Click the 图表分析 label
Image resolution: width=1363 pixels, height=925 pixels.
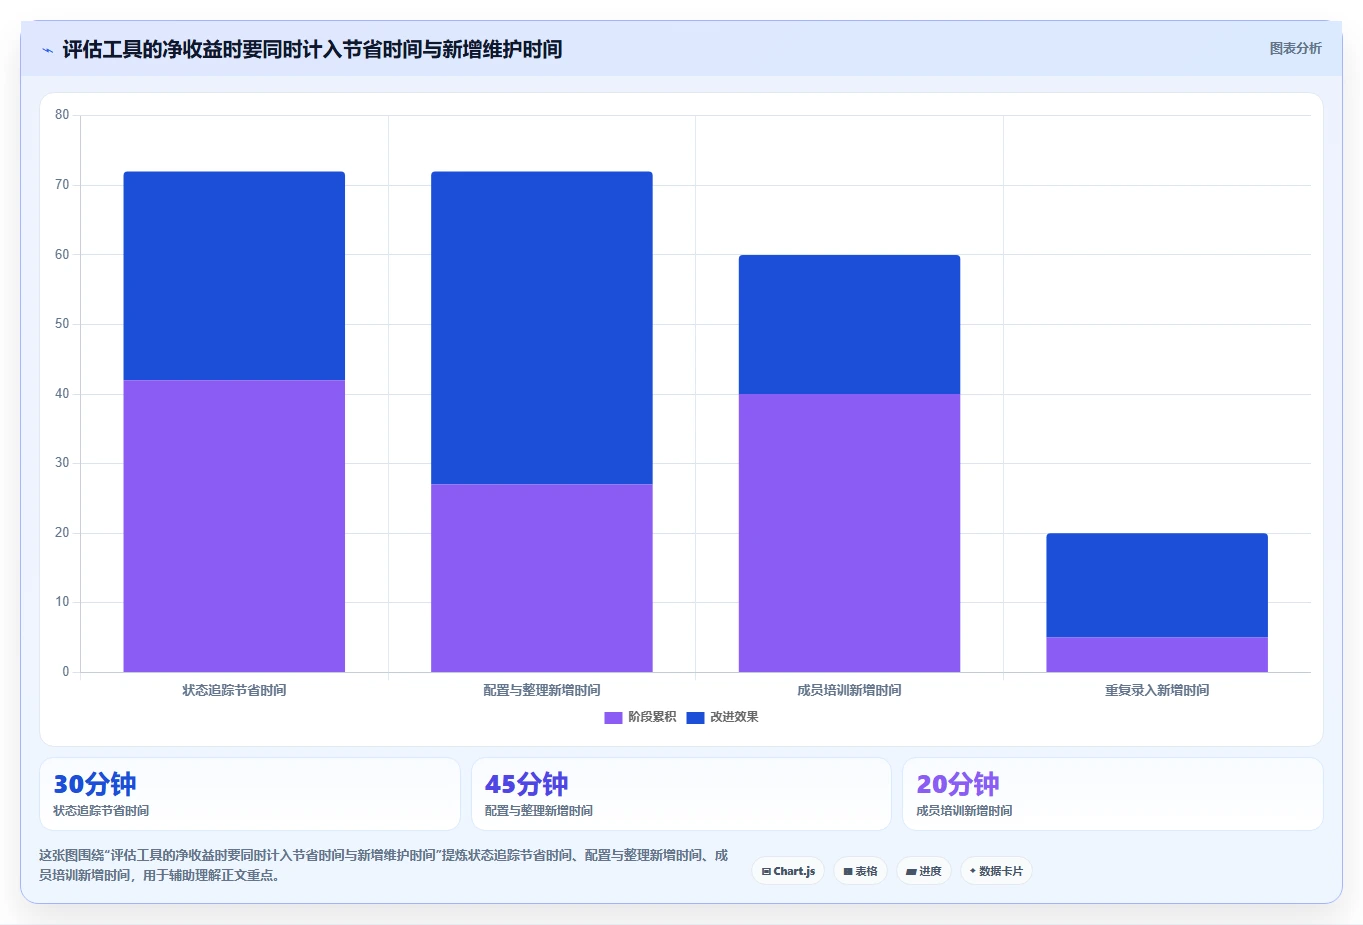point(1295,48)
